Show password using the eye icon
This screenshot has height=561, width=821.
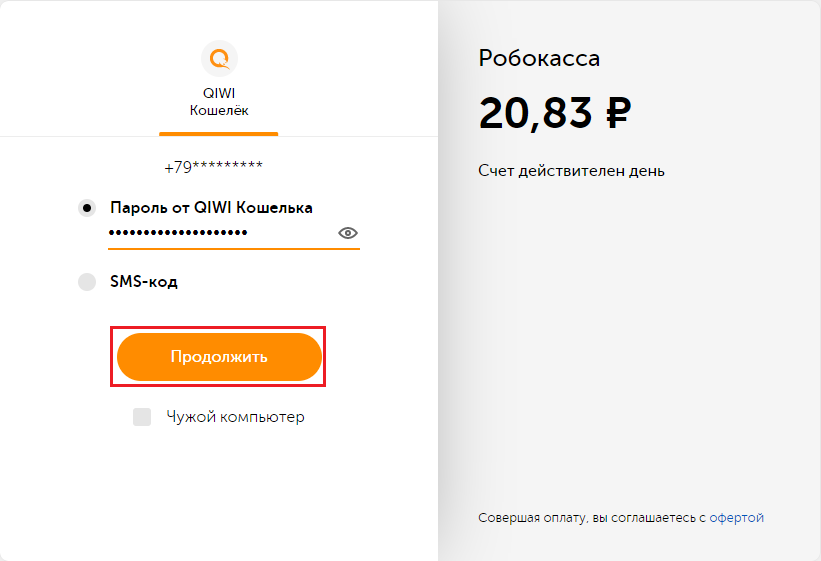(x=348, y=233)
